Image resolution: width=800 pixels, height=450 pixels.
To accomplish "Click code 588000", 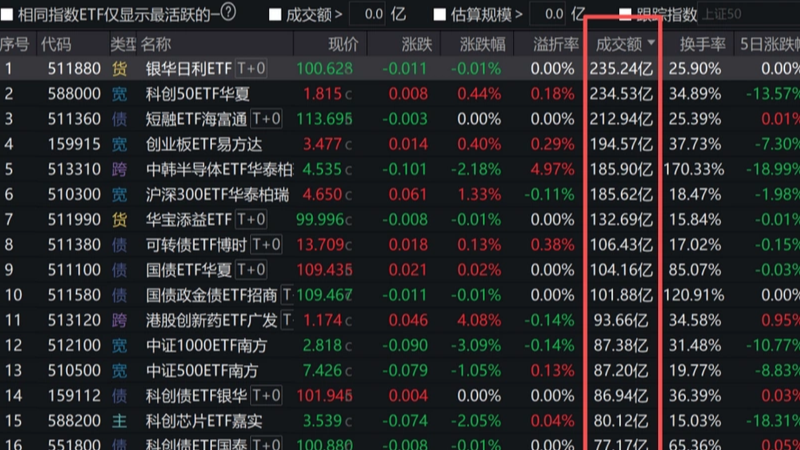I will point(74,94).
